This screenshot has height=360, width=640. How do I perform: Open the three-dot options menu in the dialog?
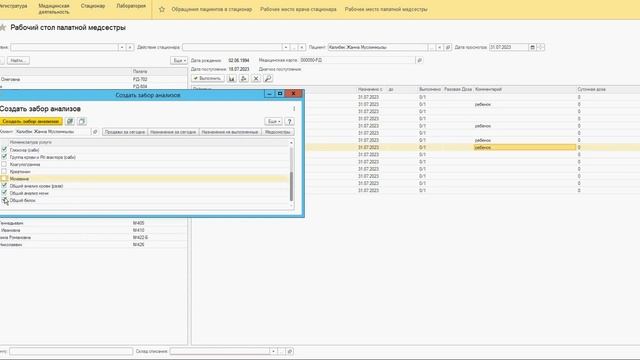pos(294,109)
